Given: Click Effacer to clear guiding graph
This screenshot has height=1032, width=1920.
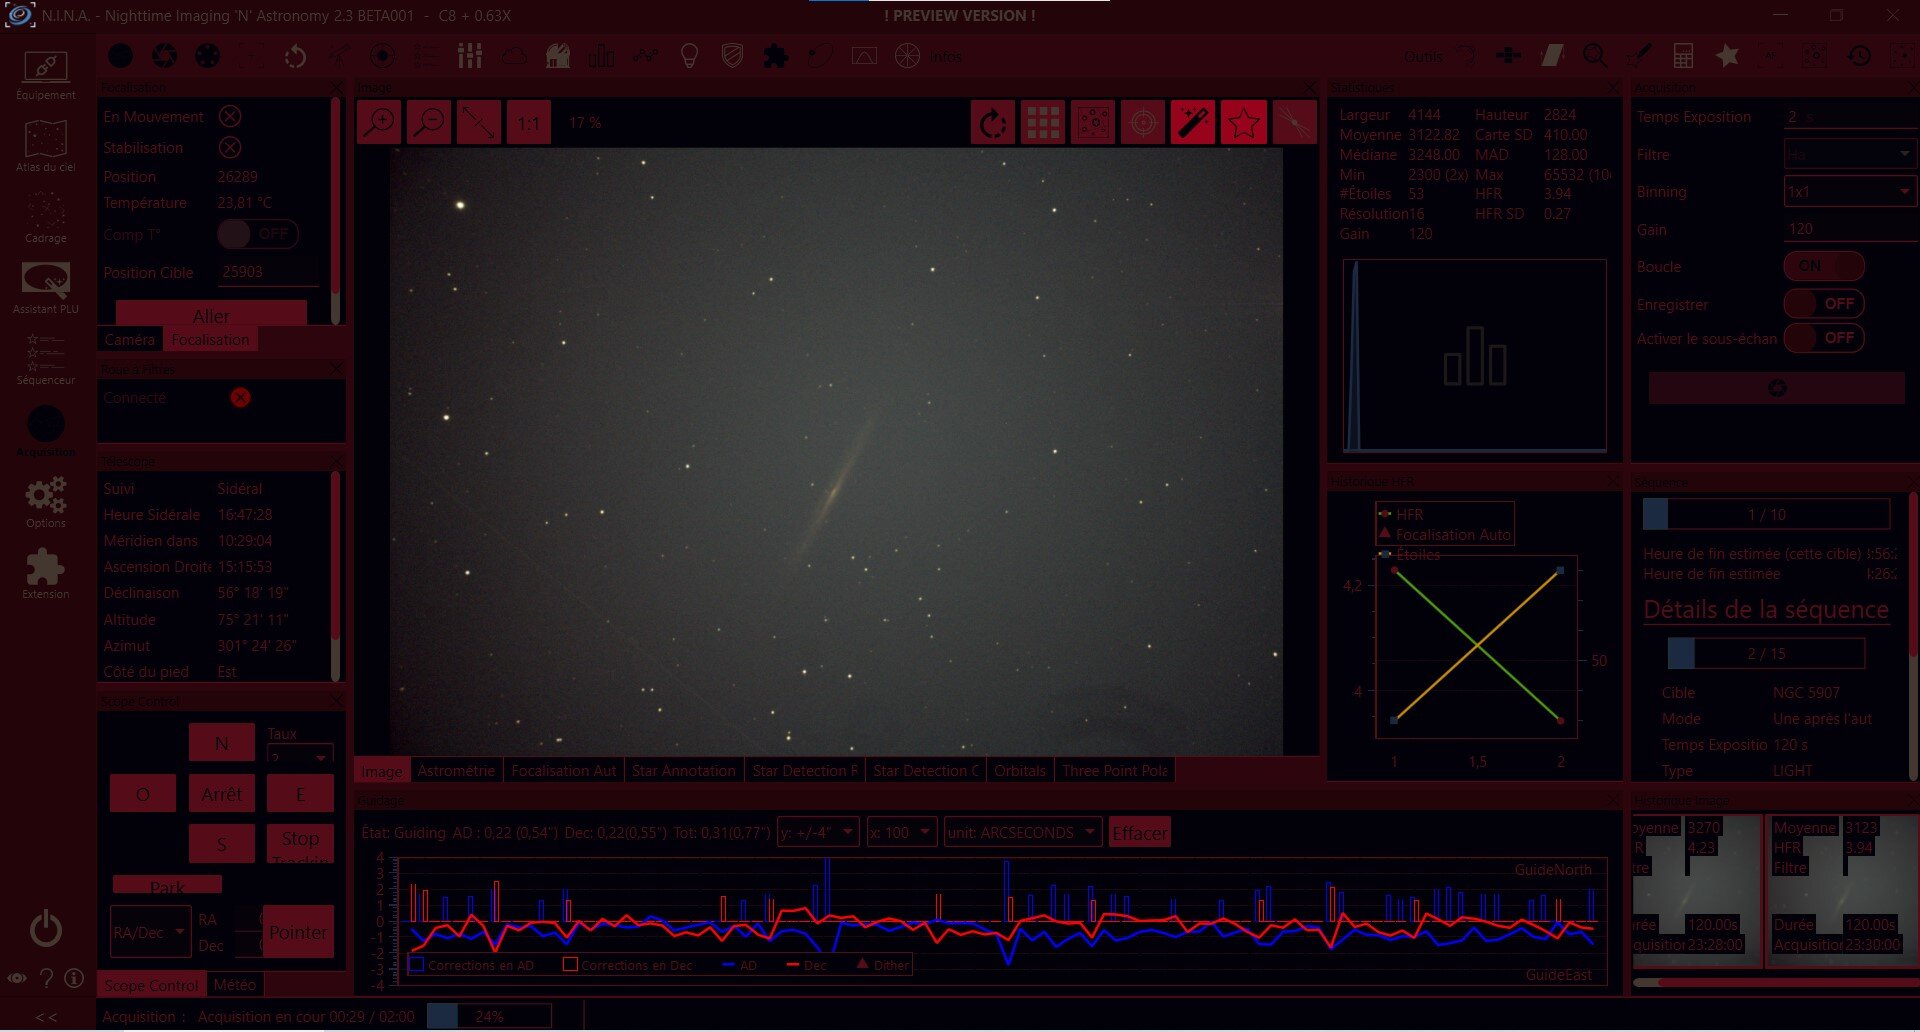Looking at the screenshot, I should (1139, 833).
